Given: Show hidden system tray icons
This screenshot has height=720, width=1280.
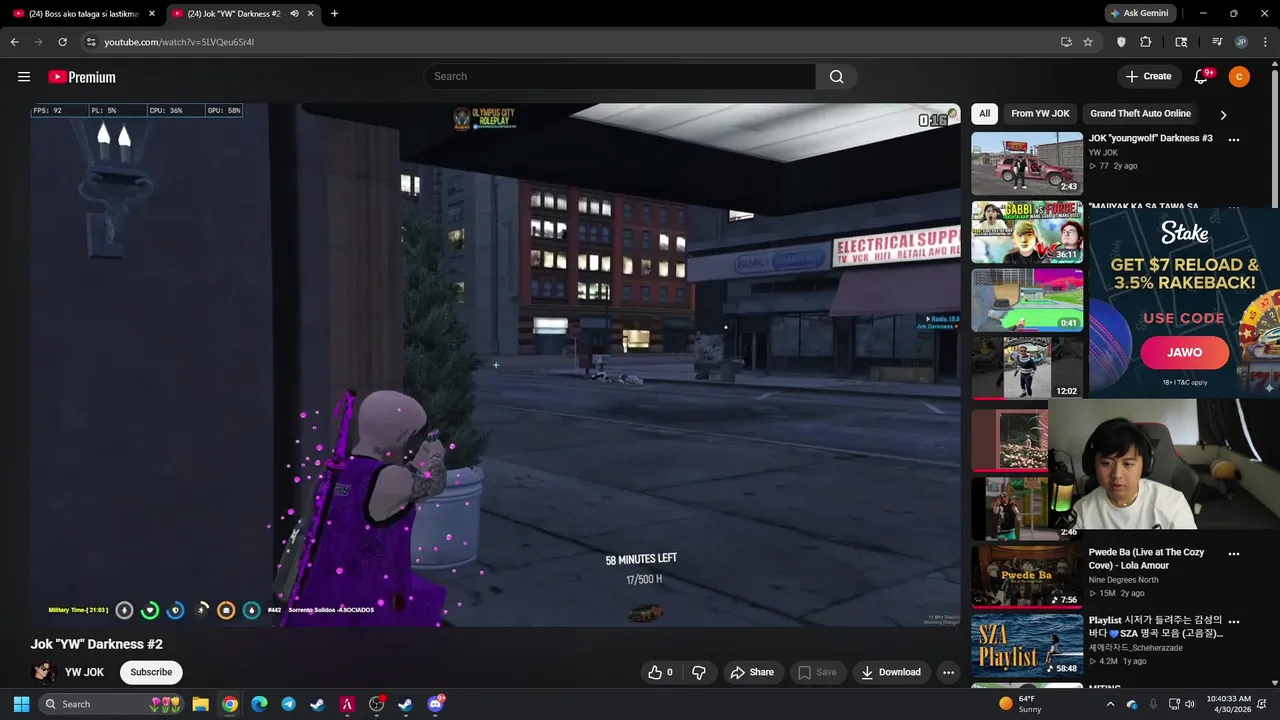Looking at the screenshot, I should pyautogui.click(x=1110, y=704).
